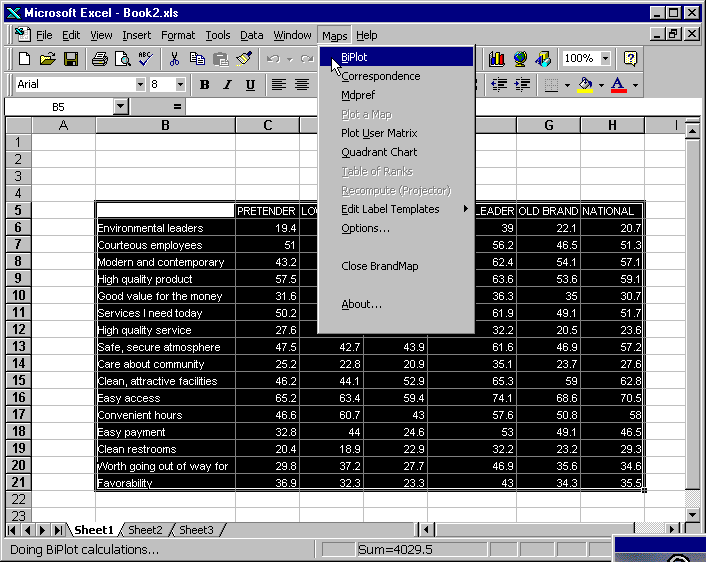Click the Map globe icon

(520, 59)
